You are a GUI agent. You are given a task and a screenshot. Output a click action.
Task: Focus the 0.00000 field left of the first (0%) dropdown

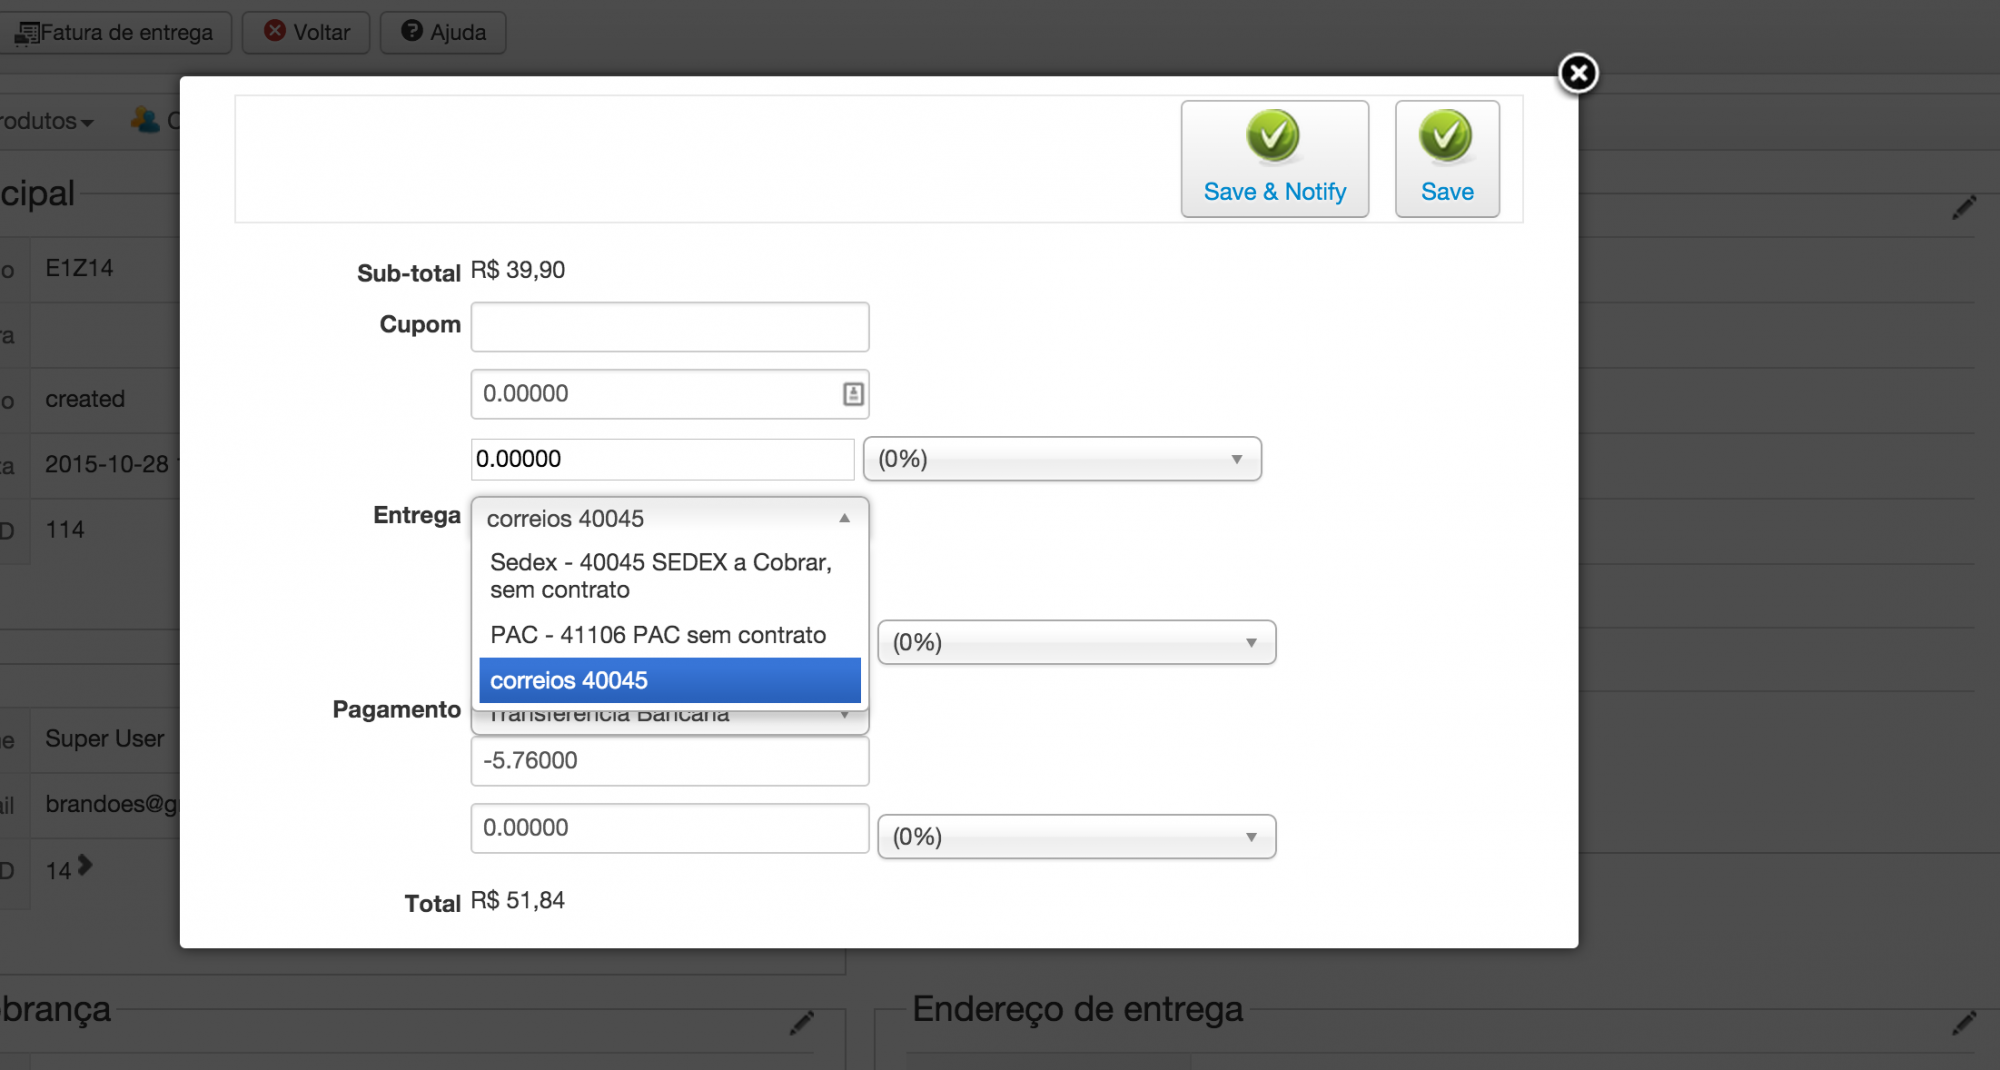(662, 459)
